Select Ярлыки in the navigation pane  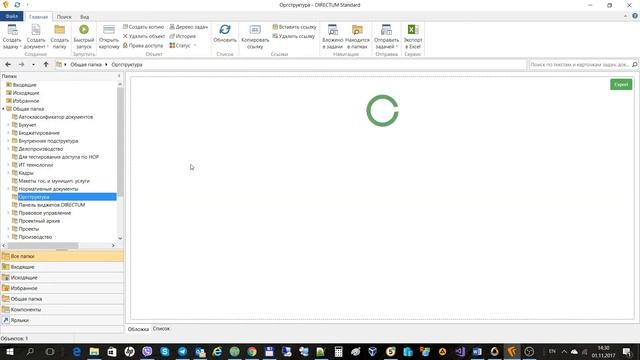pos(62,320)
